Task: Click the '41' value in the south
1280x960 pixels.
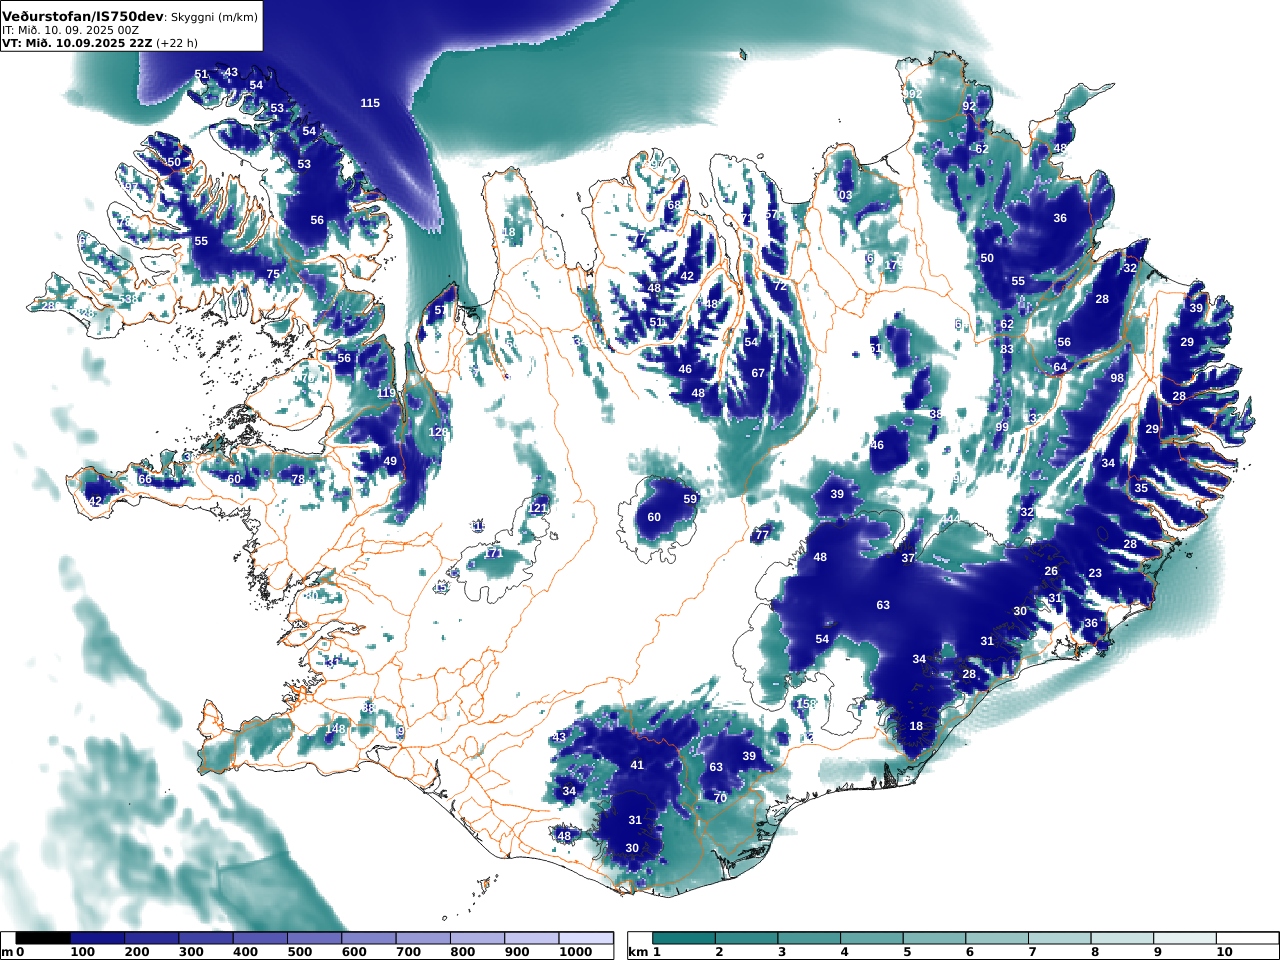Action: 637,765
